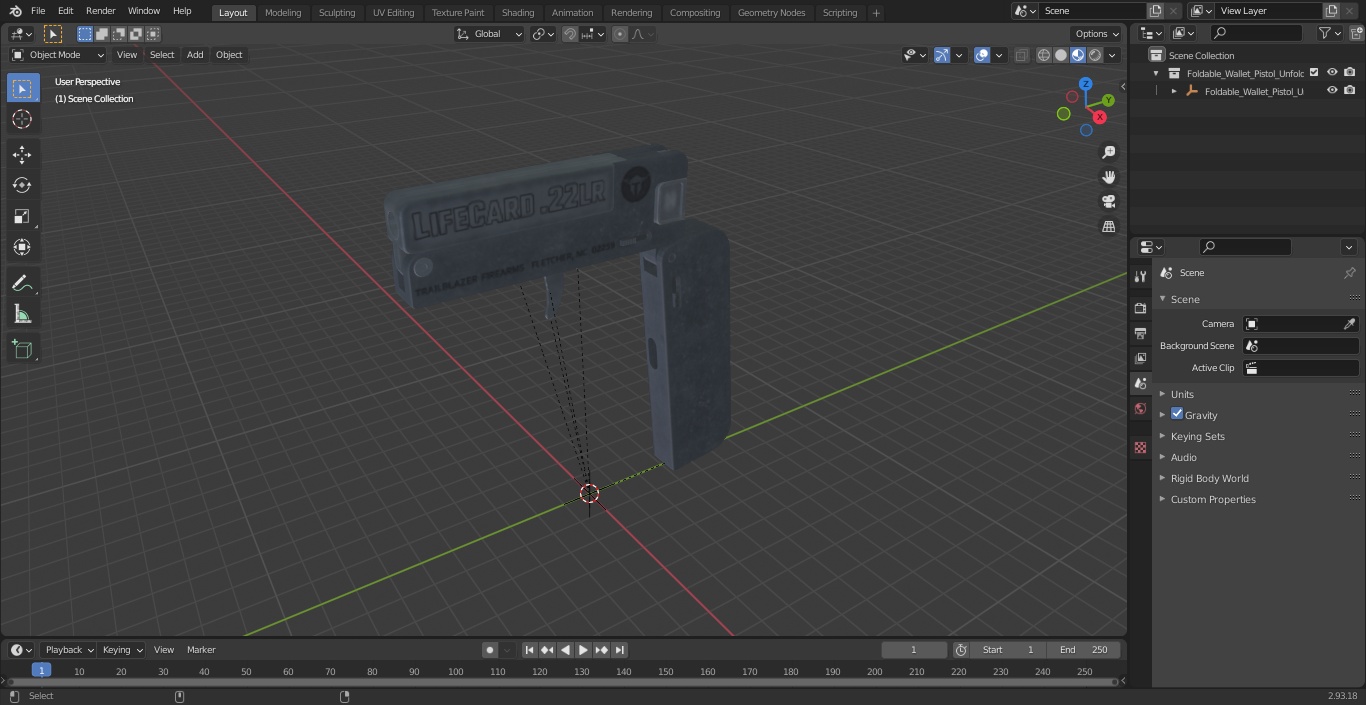
Task: Open the Object Mode dropdown
Action: (x=58, y=55)
